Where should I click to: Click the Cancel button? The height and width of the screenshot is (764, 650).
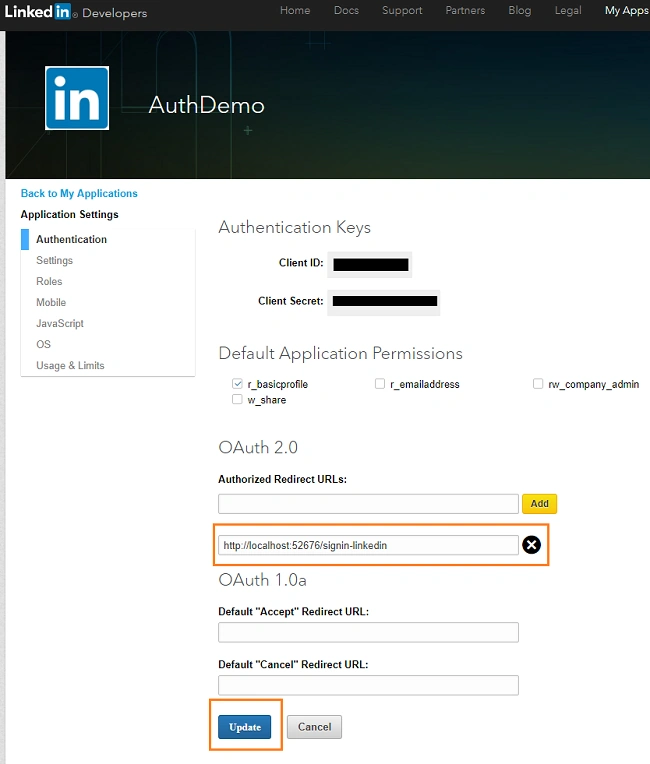point(314,727)
